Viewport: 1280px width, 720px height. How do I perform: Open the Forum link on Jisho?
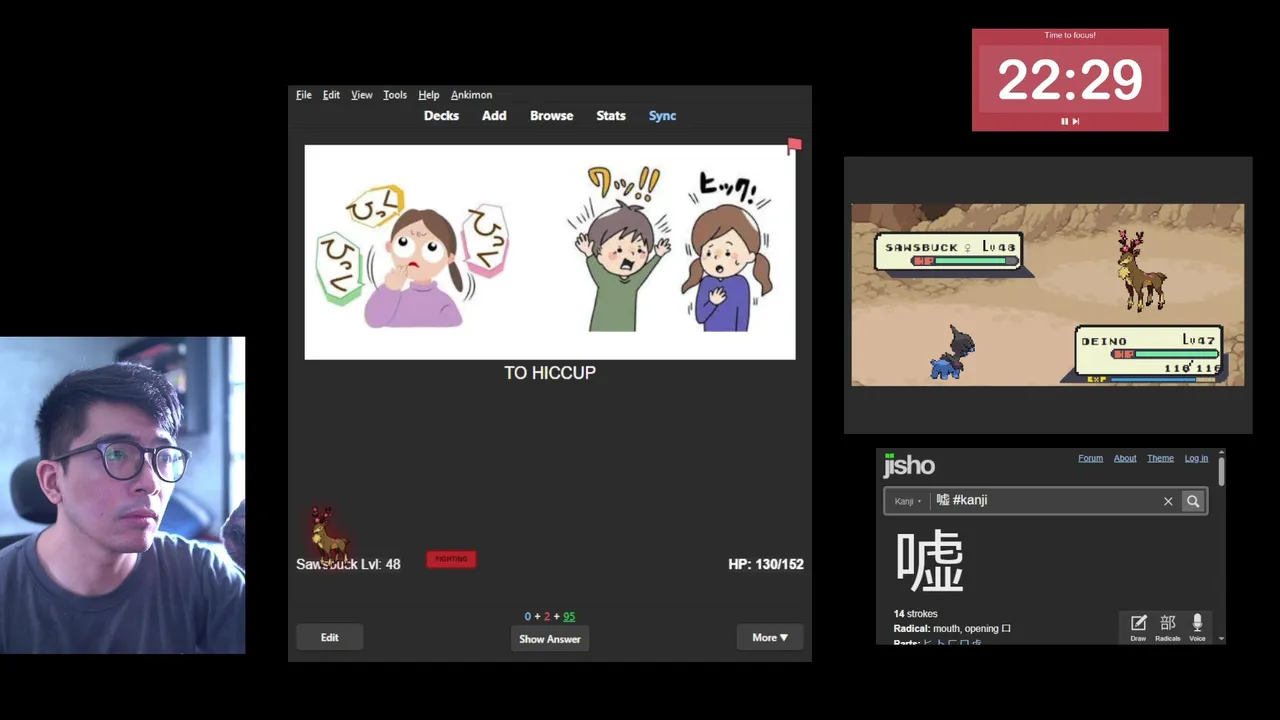(1090, 458)
